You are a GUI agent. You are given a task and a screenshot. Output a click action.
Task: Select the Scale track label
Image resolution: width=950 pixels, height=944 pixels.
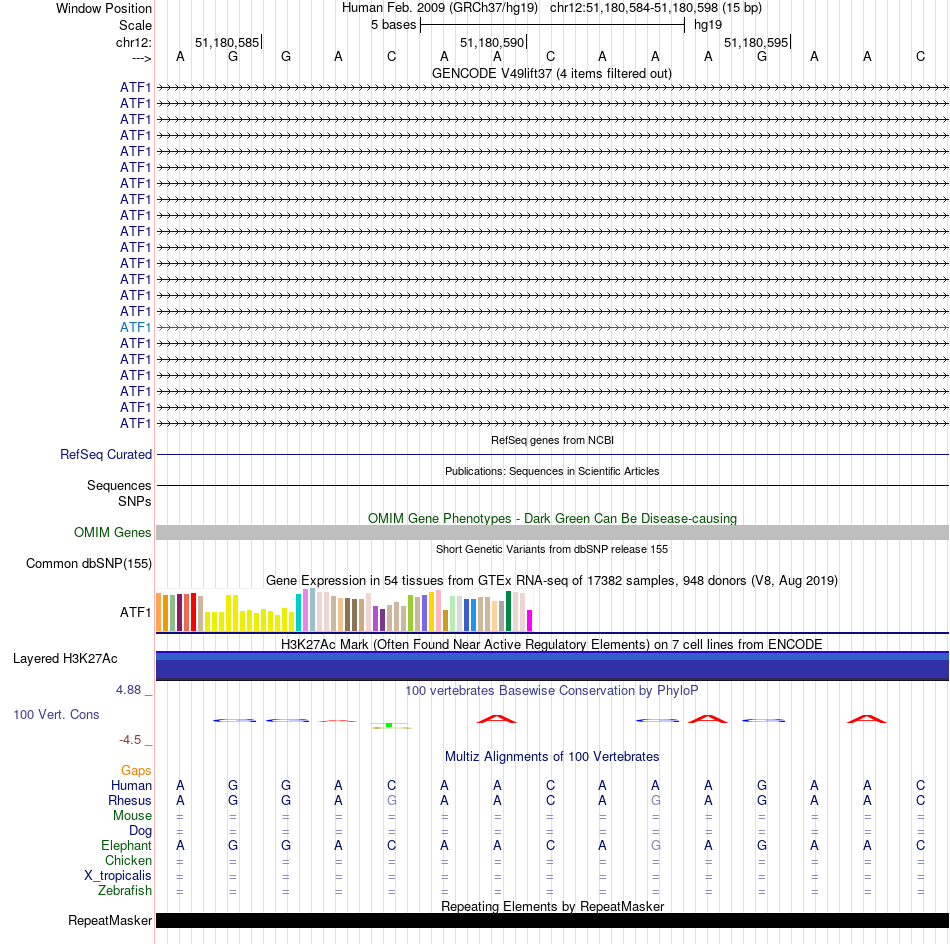pos(135,25)
